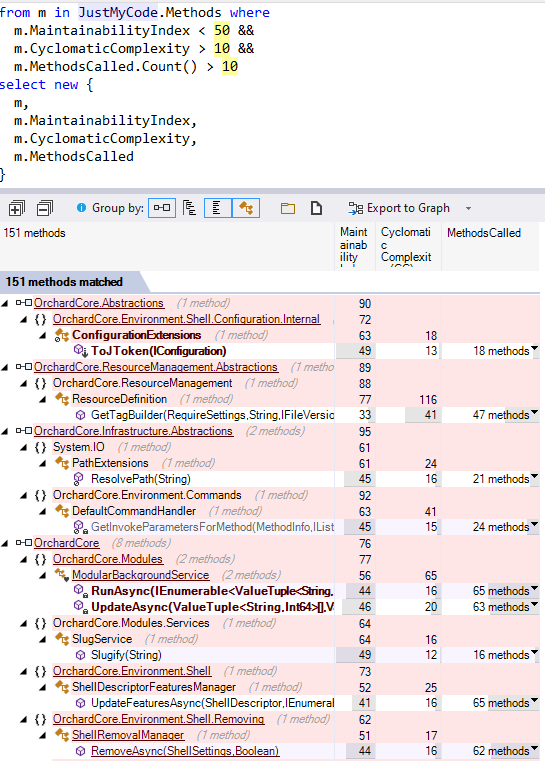Screen dimensions: 545x761
Task: Click the Collapse All icon
Action: coord(45,209)
